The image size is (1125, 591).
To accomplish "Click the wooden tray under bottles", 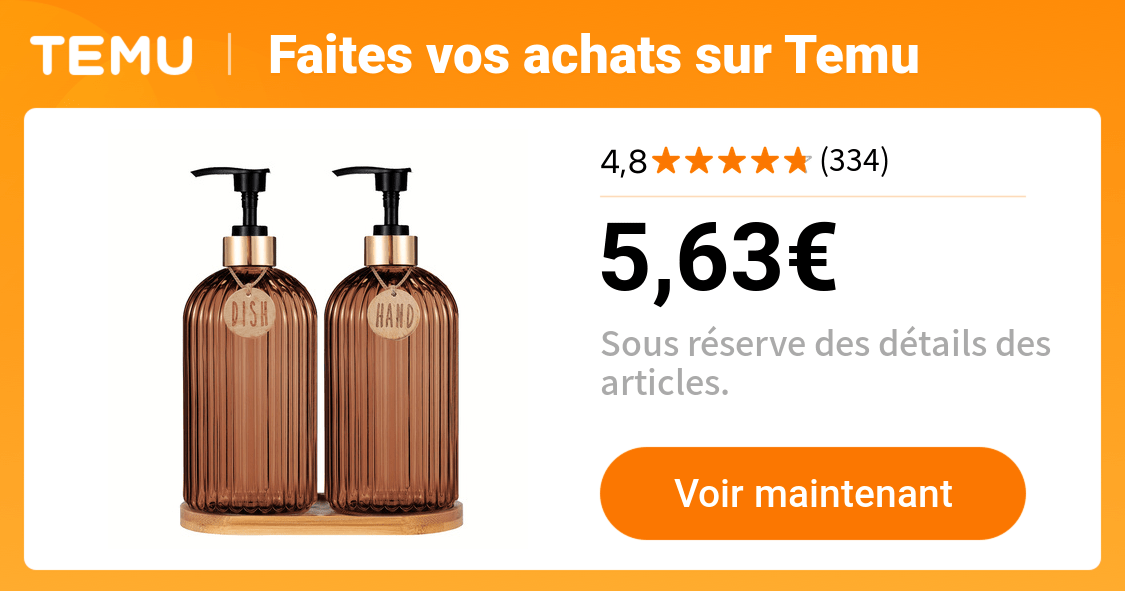I will [x=321, y=518].
